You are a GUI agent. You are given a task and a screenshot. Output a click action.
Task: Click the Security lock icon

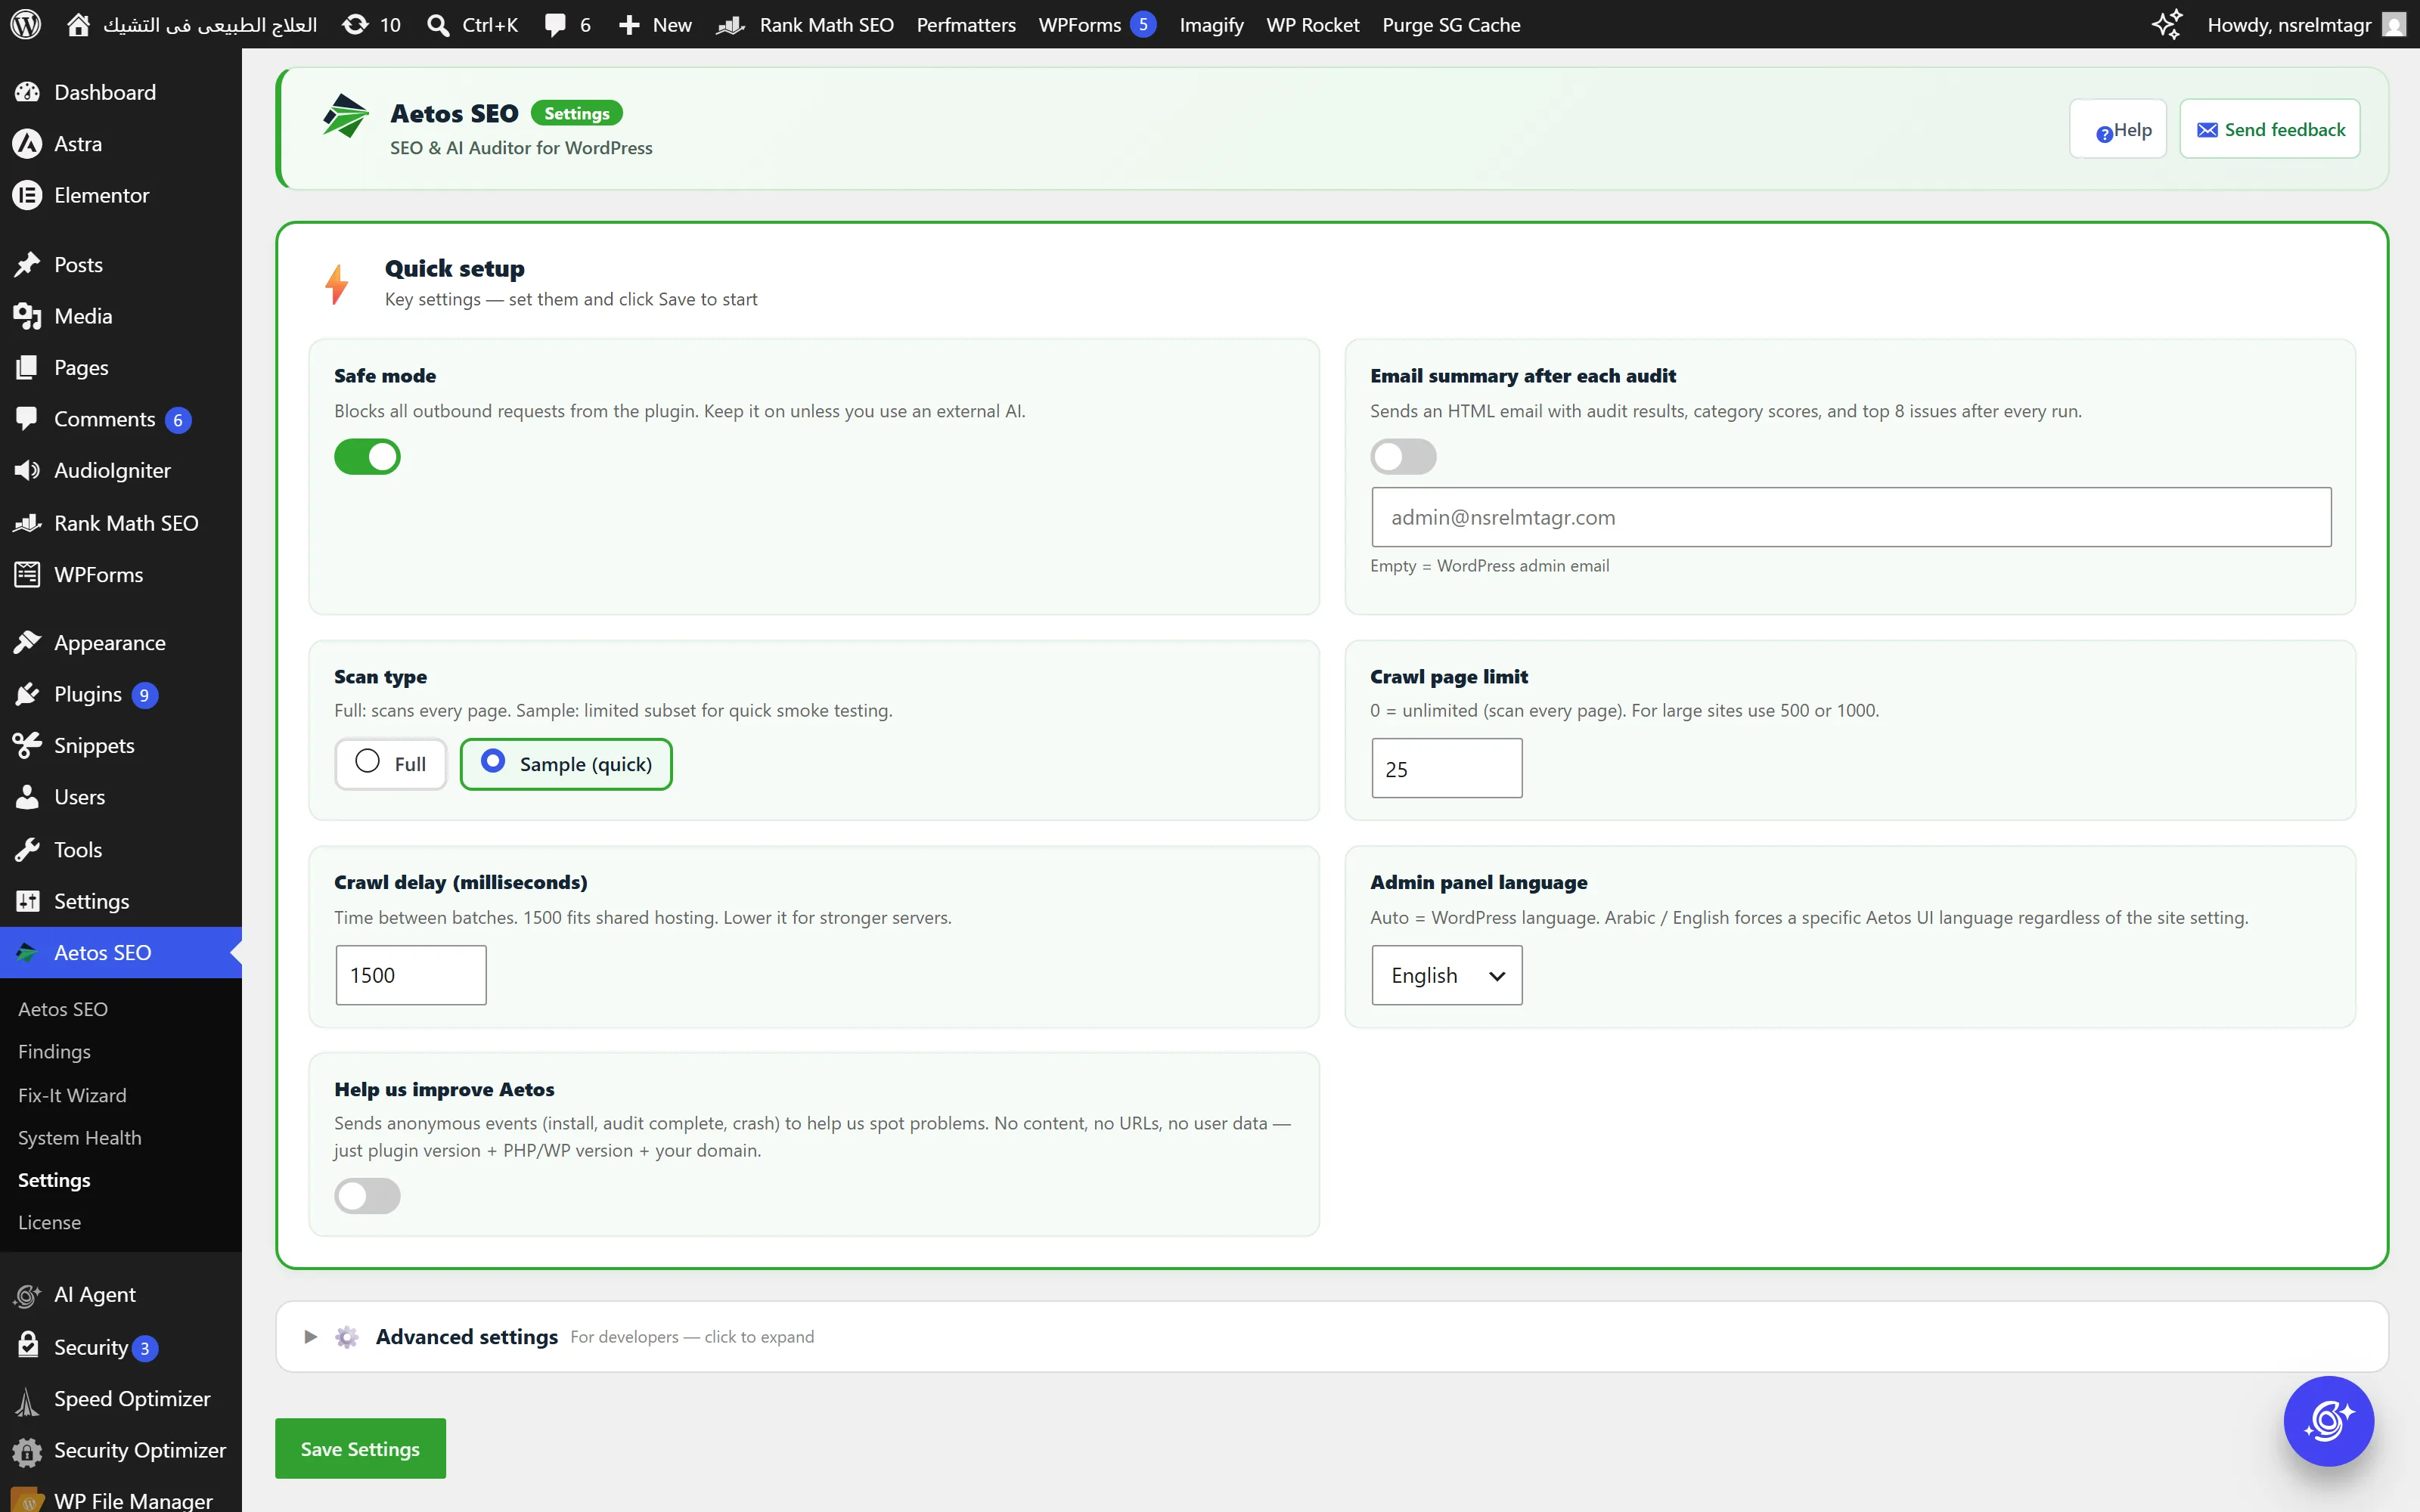[28, 1346]
